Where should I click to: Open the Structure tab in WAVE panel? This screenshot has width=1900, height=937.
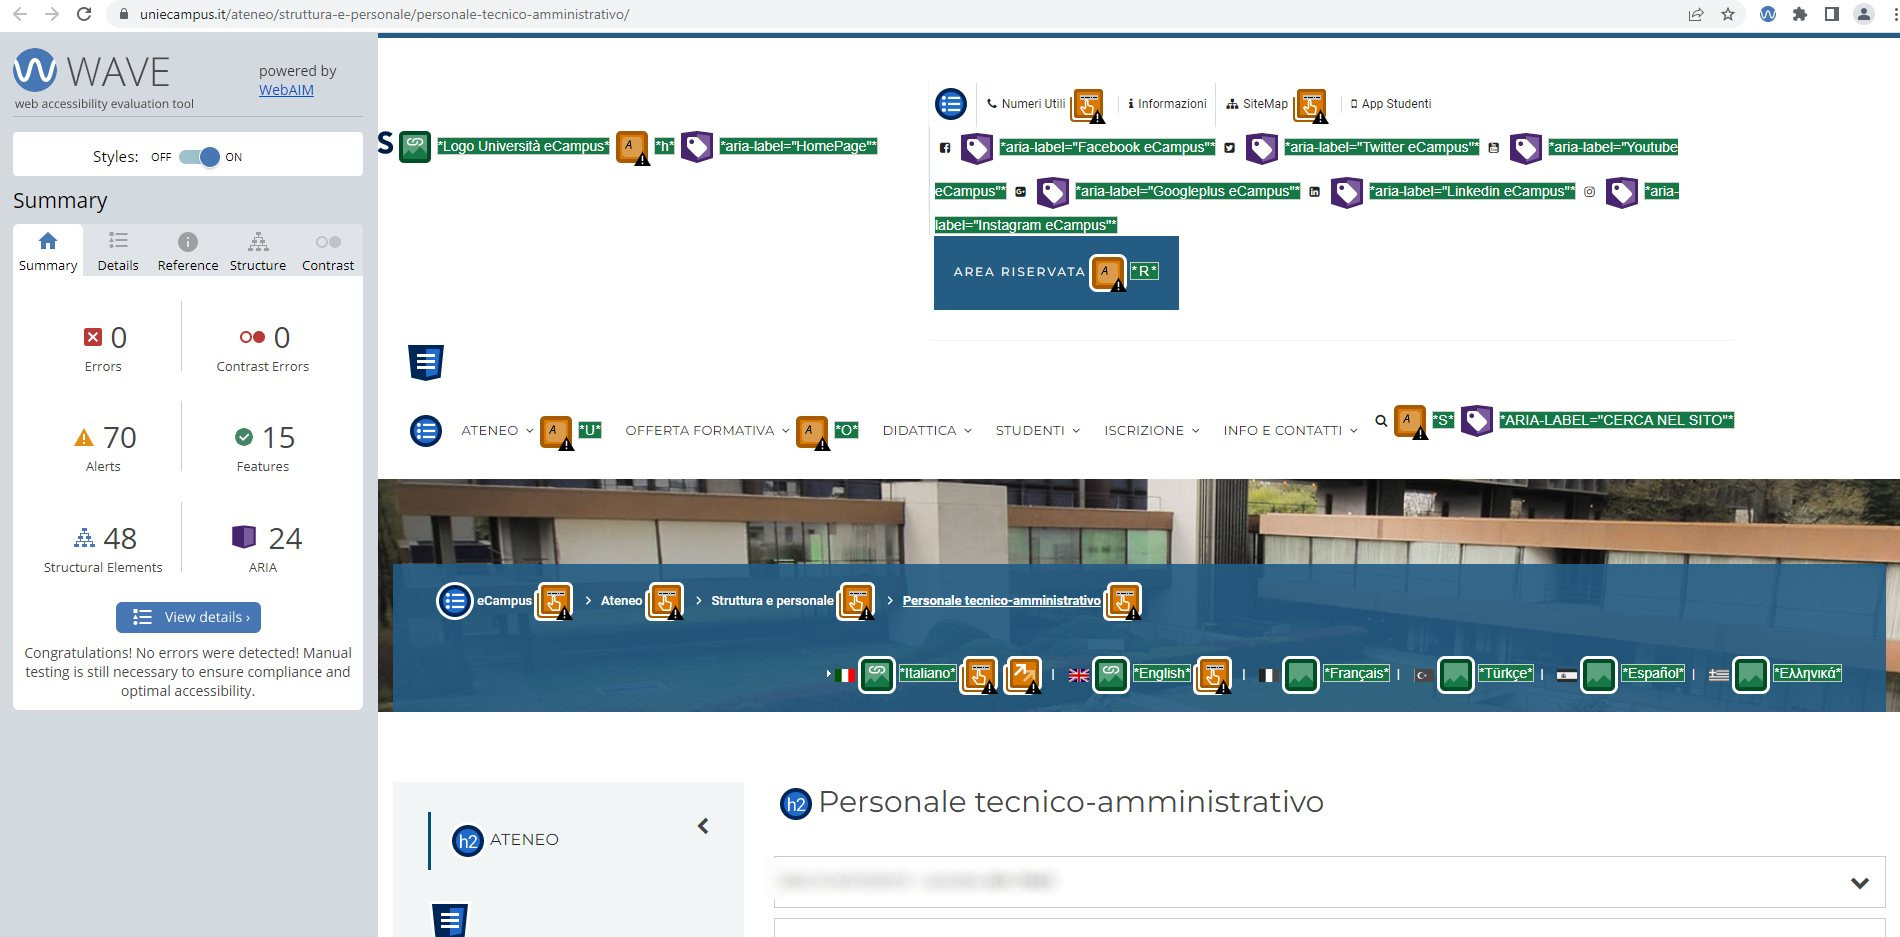(x=257, y=252)
